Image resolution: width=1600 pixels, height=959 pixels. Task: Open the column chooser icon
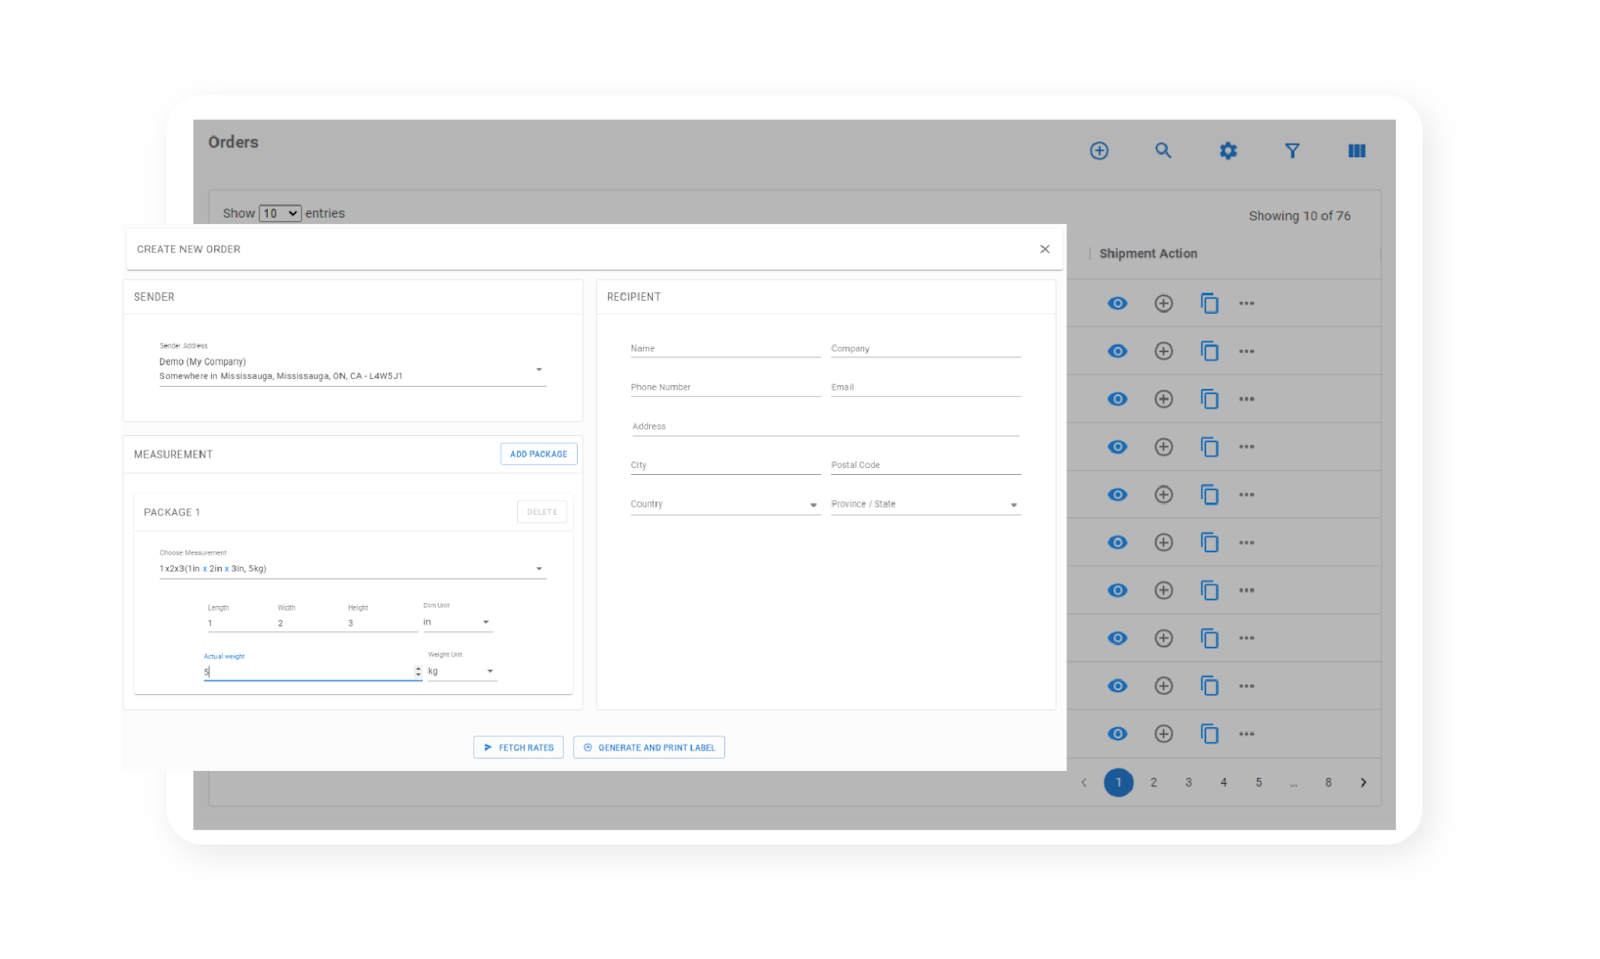click(x=1357, y=151)
